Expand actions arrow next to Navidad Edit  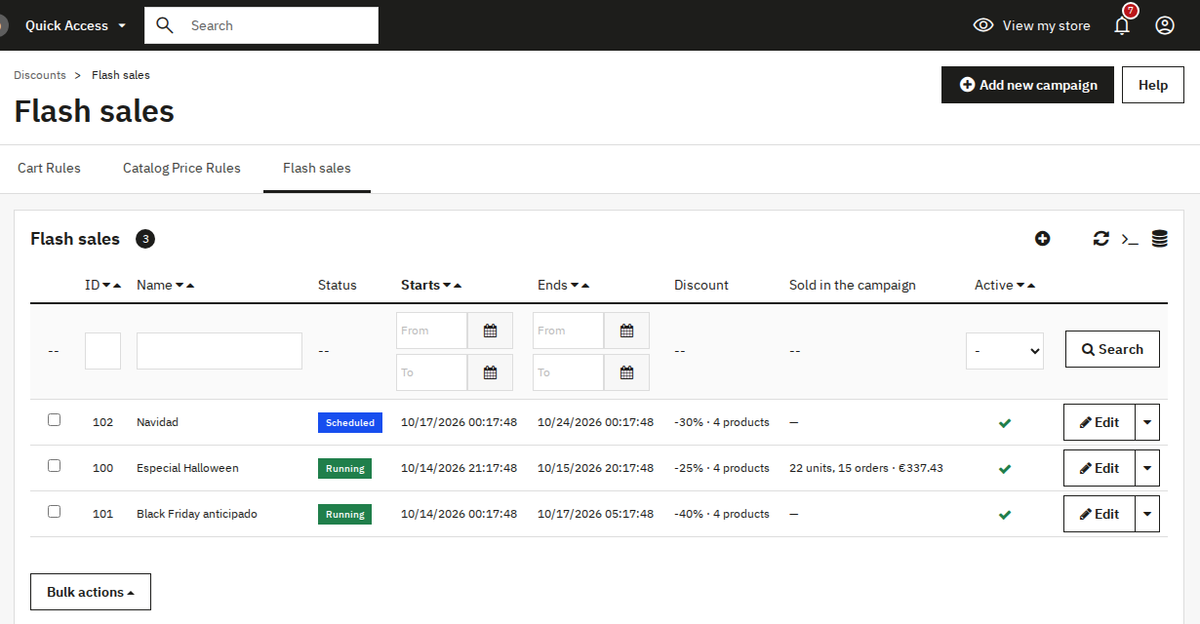1147,422
